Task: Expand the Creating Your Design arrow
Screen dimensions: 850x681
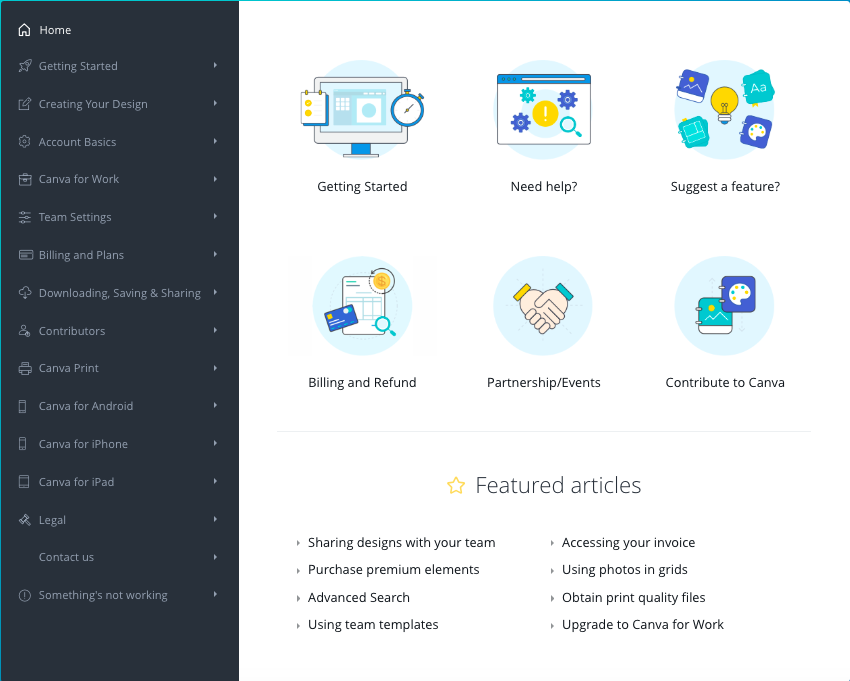Action: (x=215, y=103)
